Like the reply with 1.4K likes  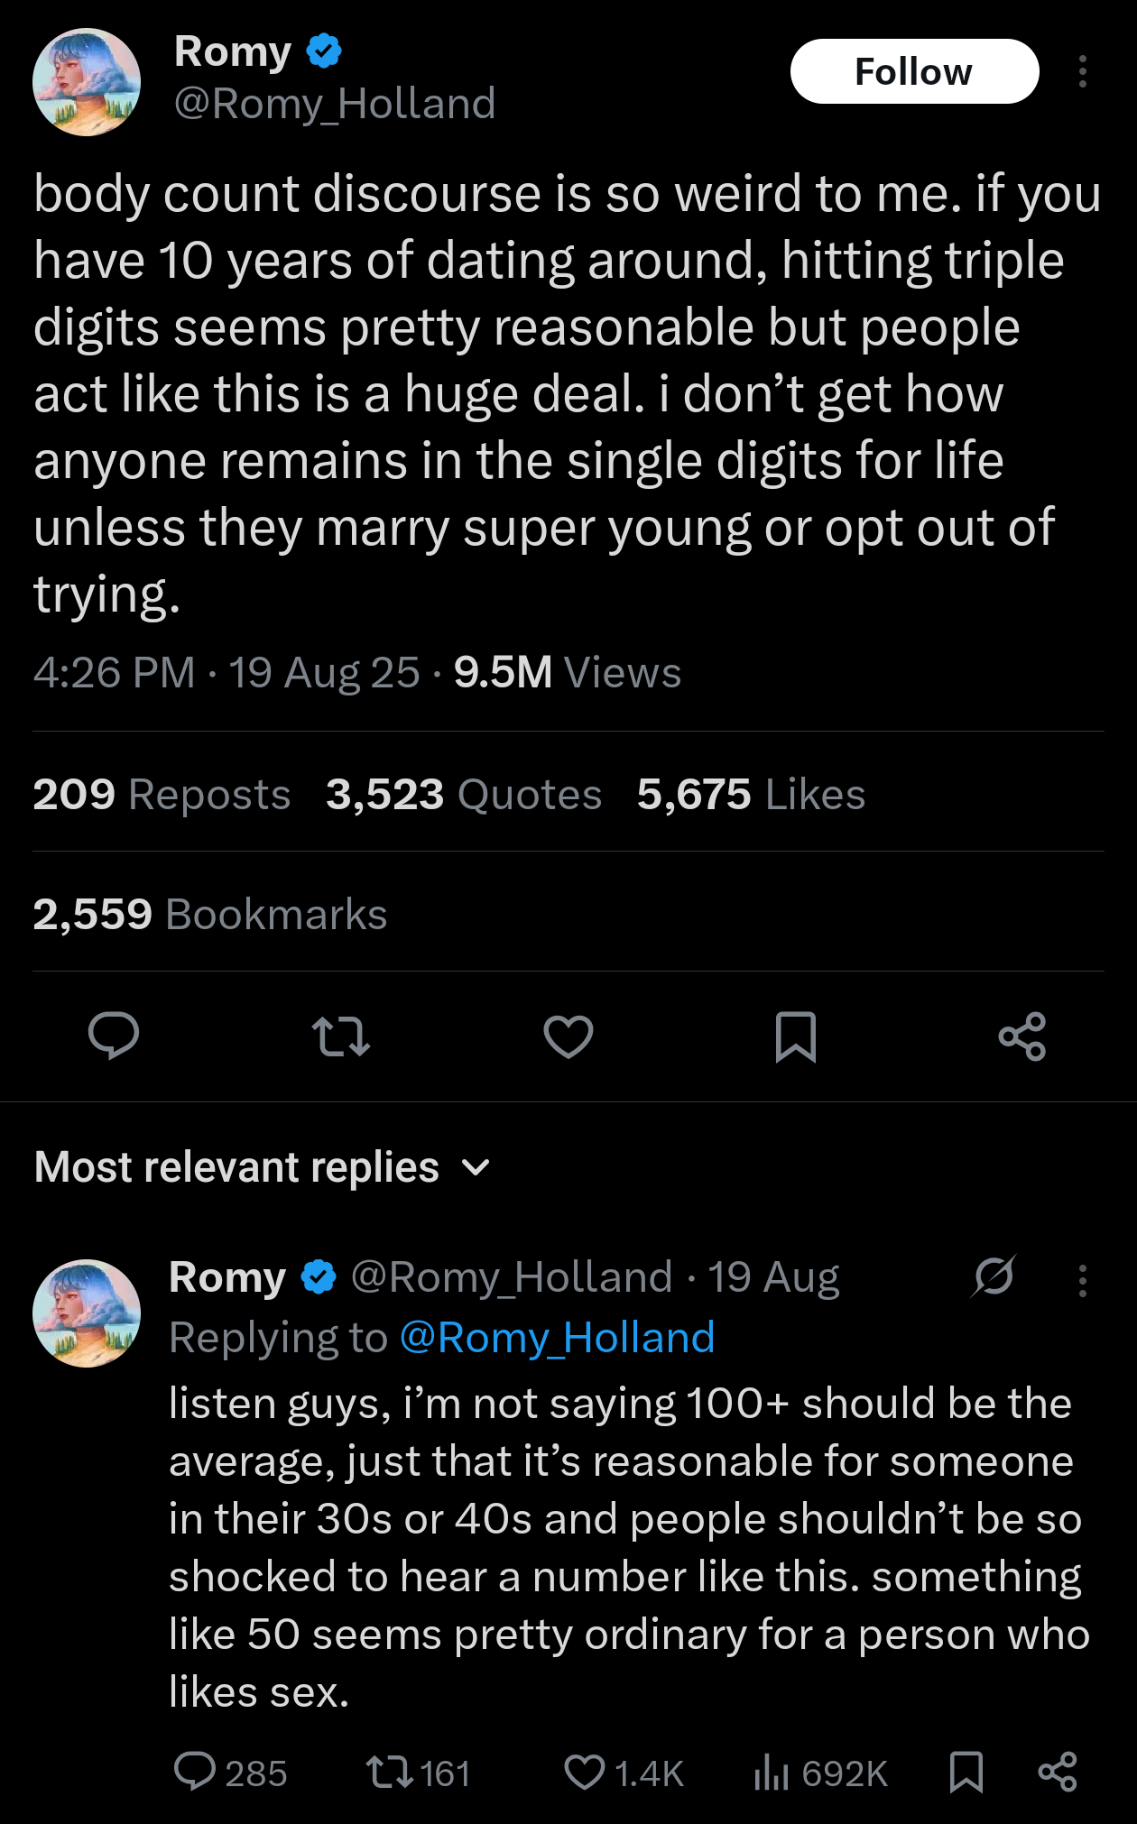point(584,1772)
